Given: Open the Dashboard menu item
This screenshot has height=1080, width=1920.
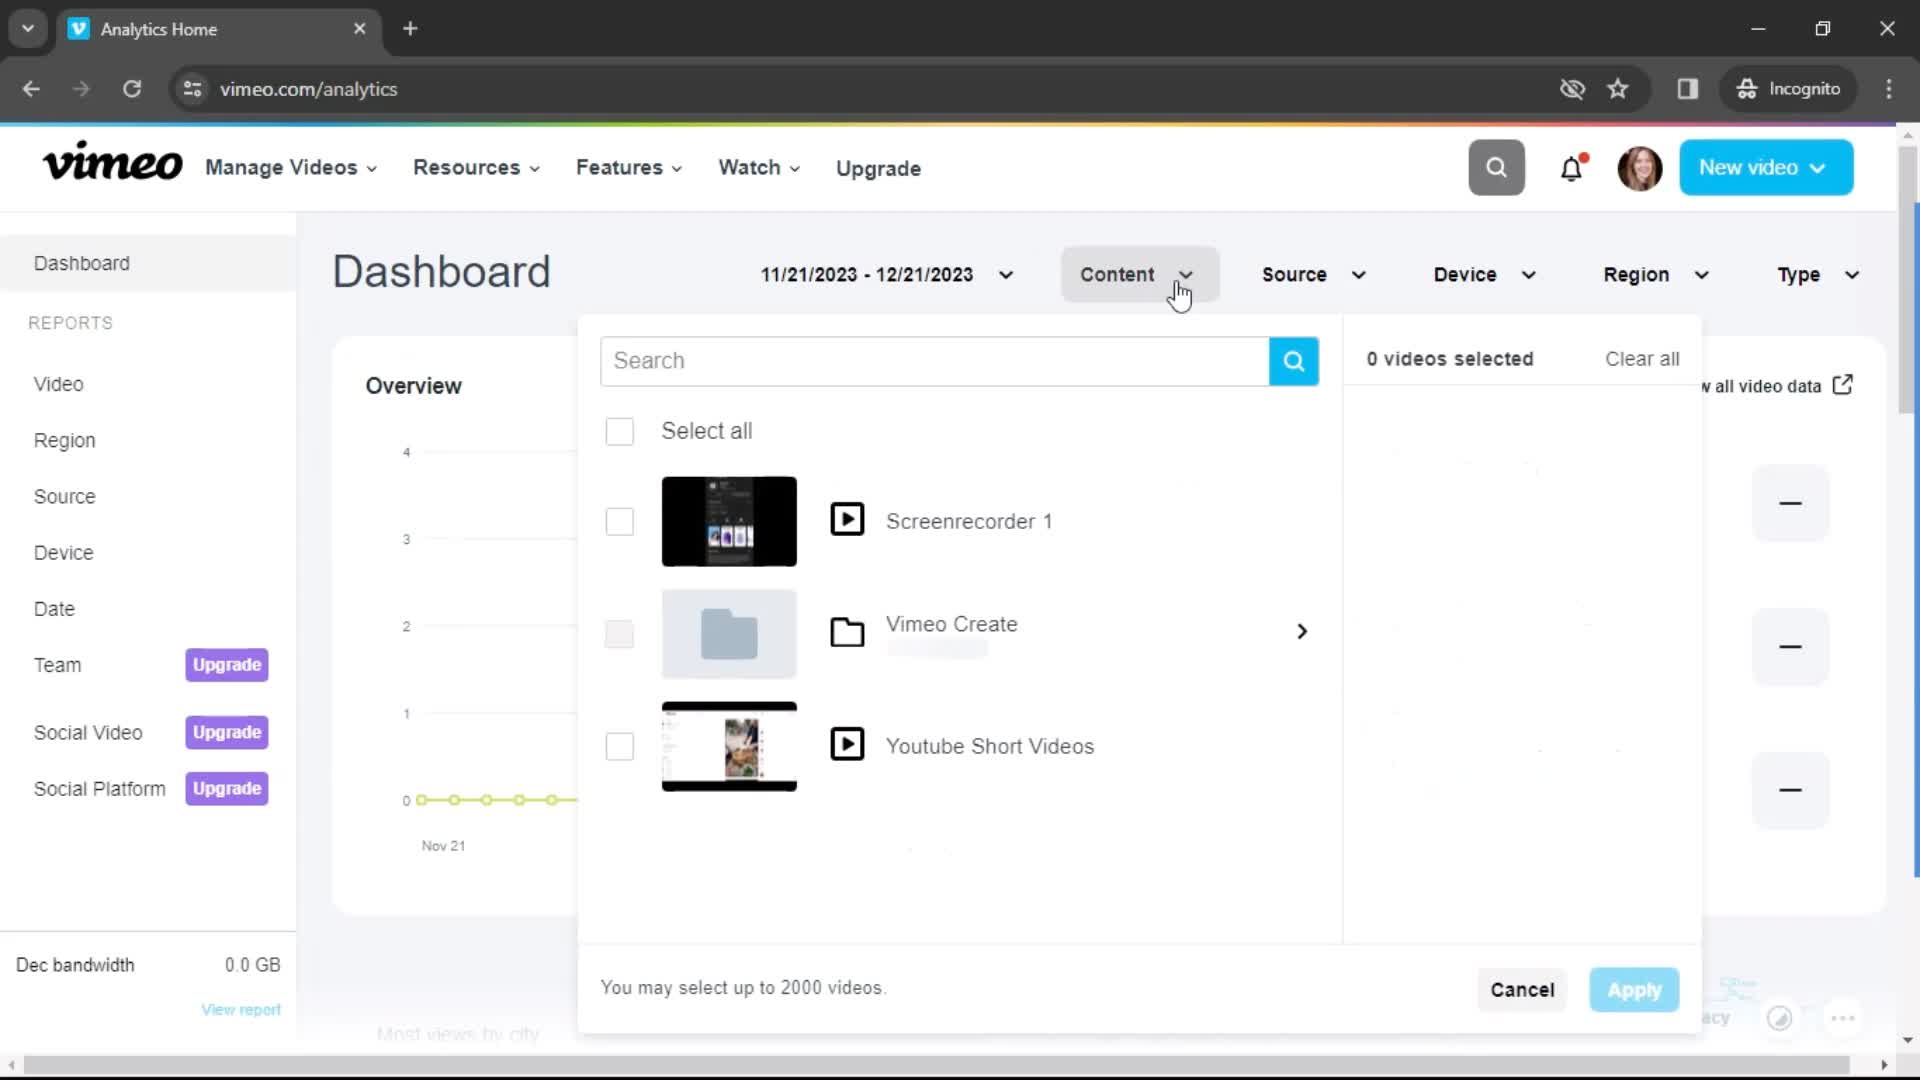Looking at the screenshot, I should point(82,262).
